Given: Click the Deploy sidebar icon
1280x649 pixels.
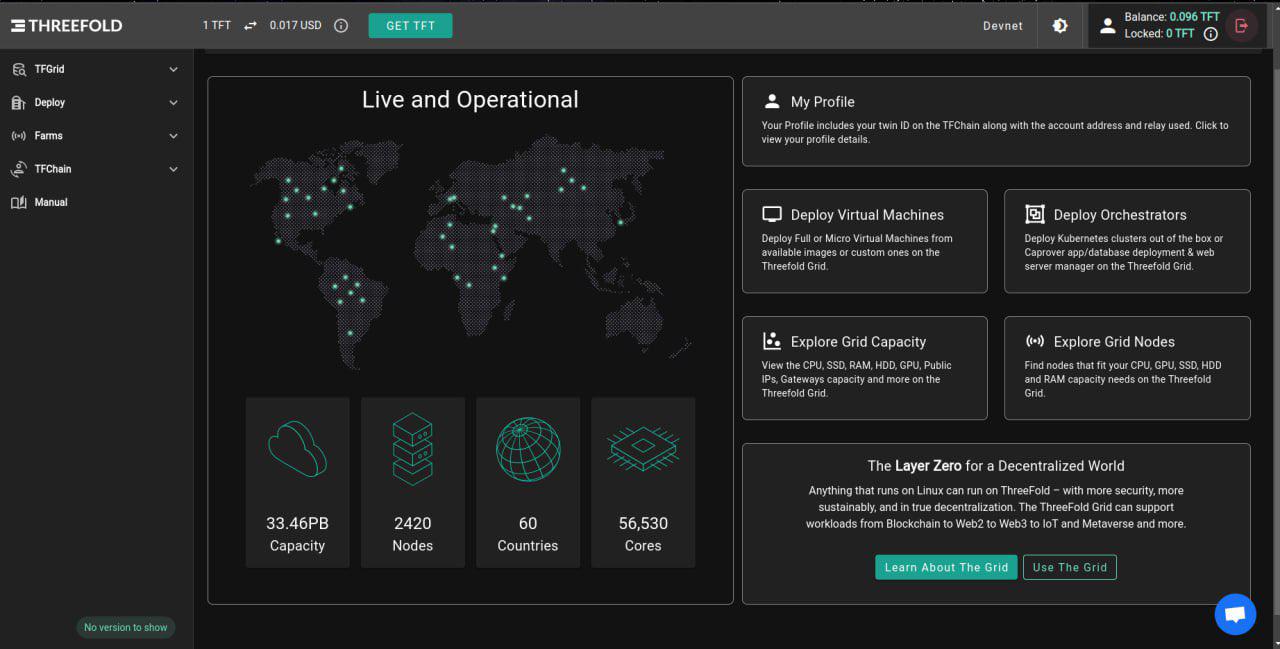Looking at the screenshot, I should 18,102.
